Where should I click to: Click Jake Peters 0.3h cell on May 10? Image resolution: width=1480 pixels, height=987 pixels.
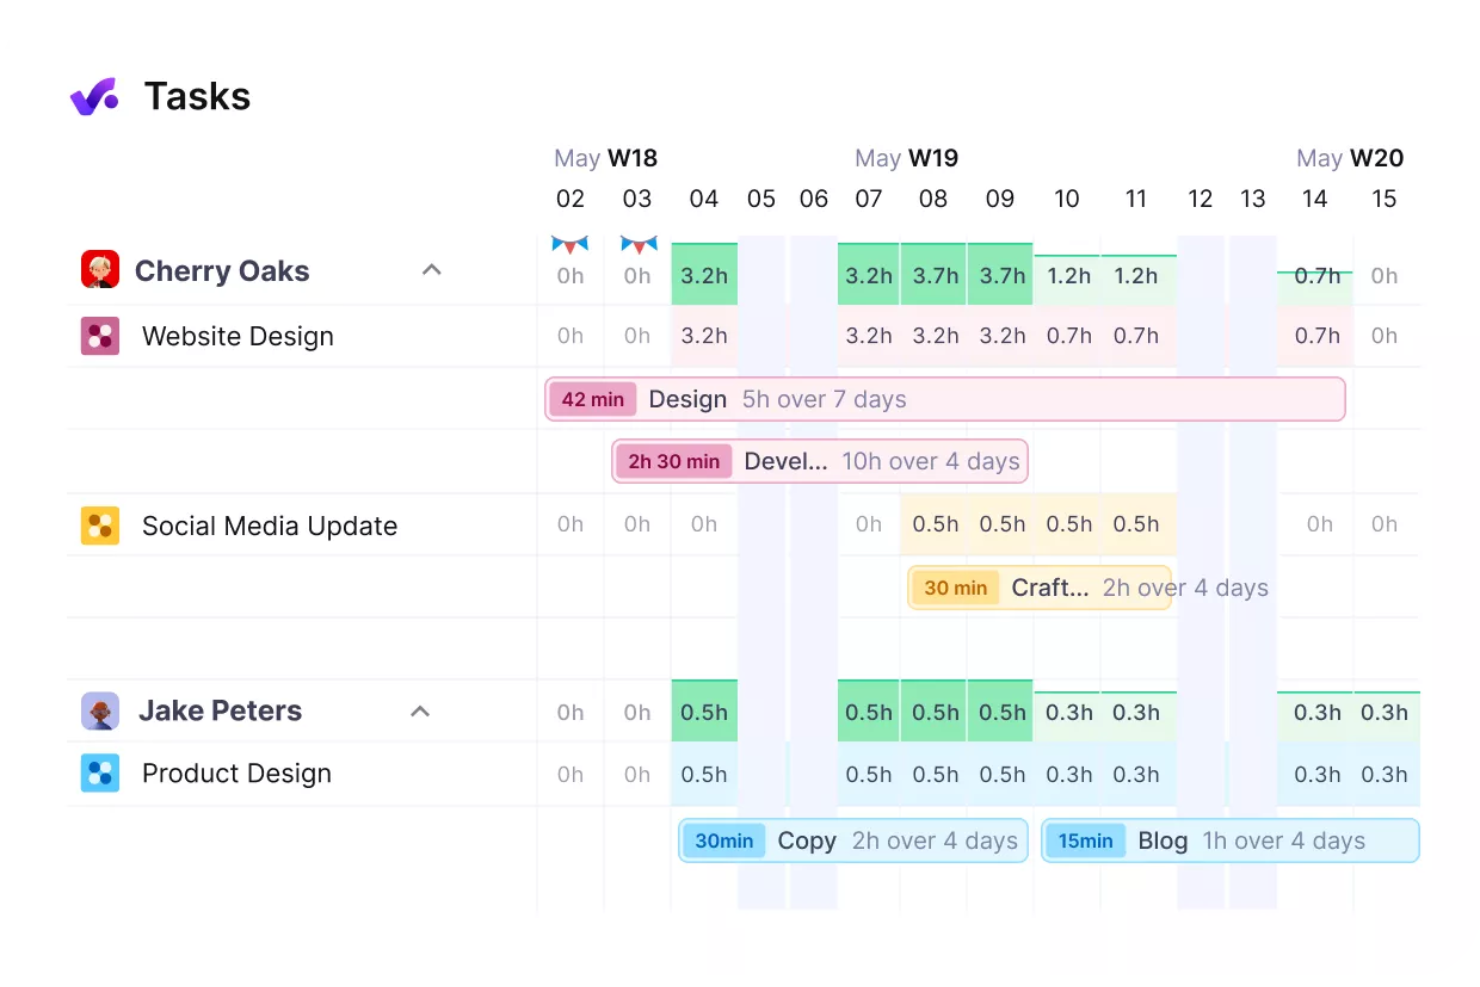(1068, 716)
